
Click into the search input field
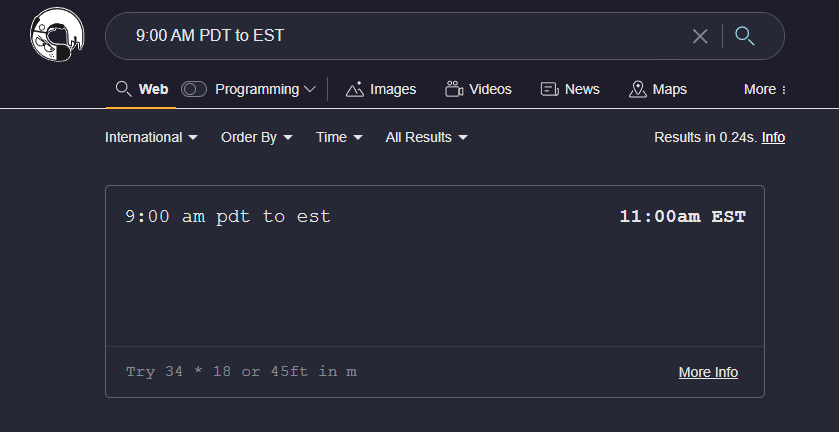click(x=400, y=36)
